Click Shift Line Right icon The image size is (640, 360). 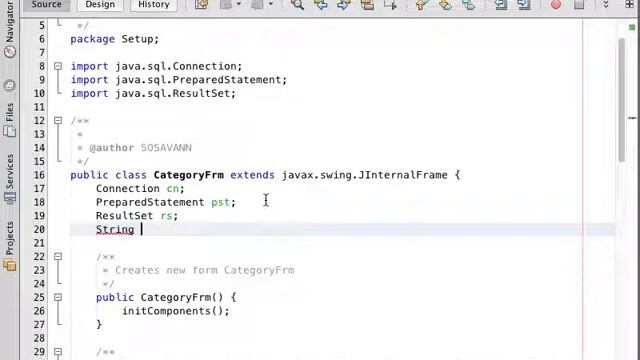click(x=524, y=5)
